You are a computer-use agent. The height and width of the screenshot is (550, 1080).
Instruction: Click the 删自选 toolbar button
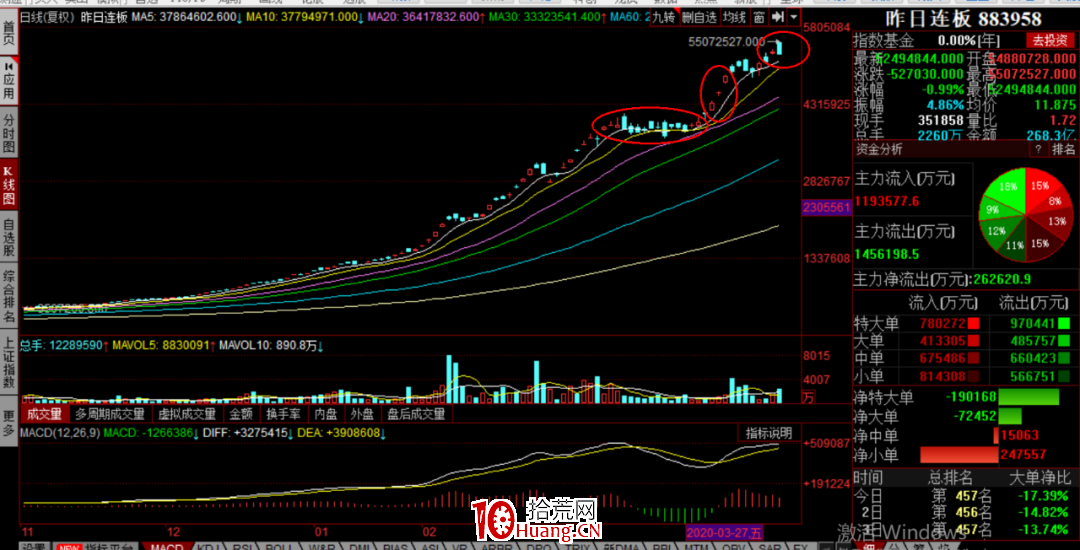[699, 17]
